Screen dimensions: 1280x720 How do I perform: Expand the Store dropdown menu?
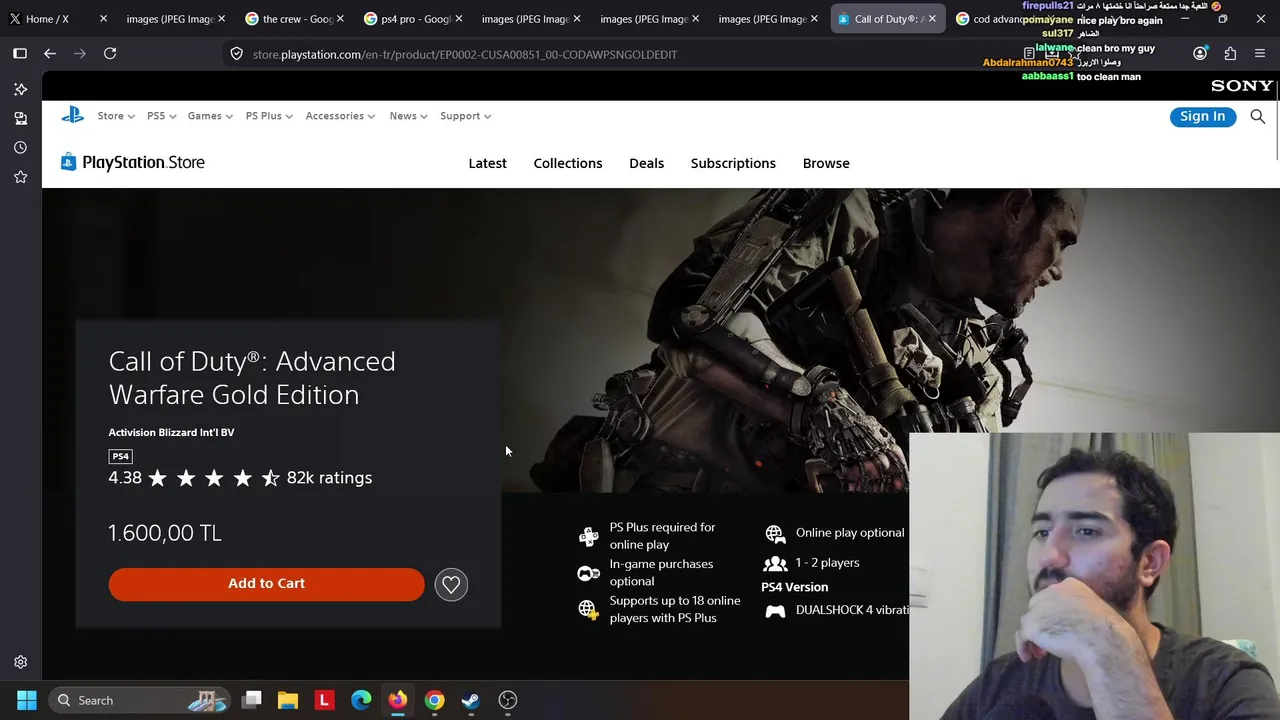116,116
